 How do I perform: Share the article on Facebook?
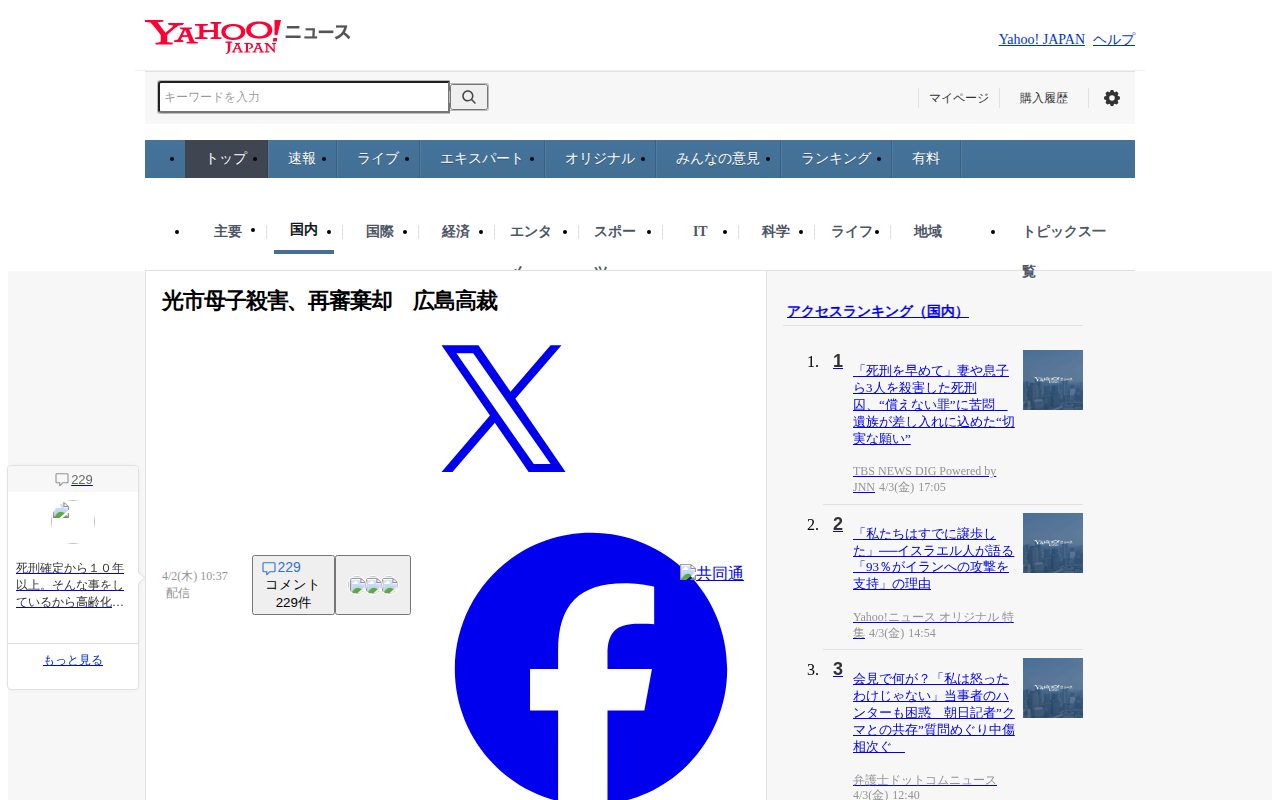coord(591,668)
